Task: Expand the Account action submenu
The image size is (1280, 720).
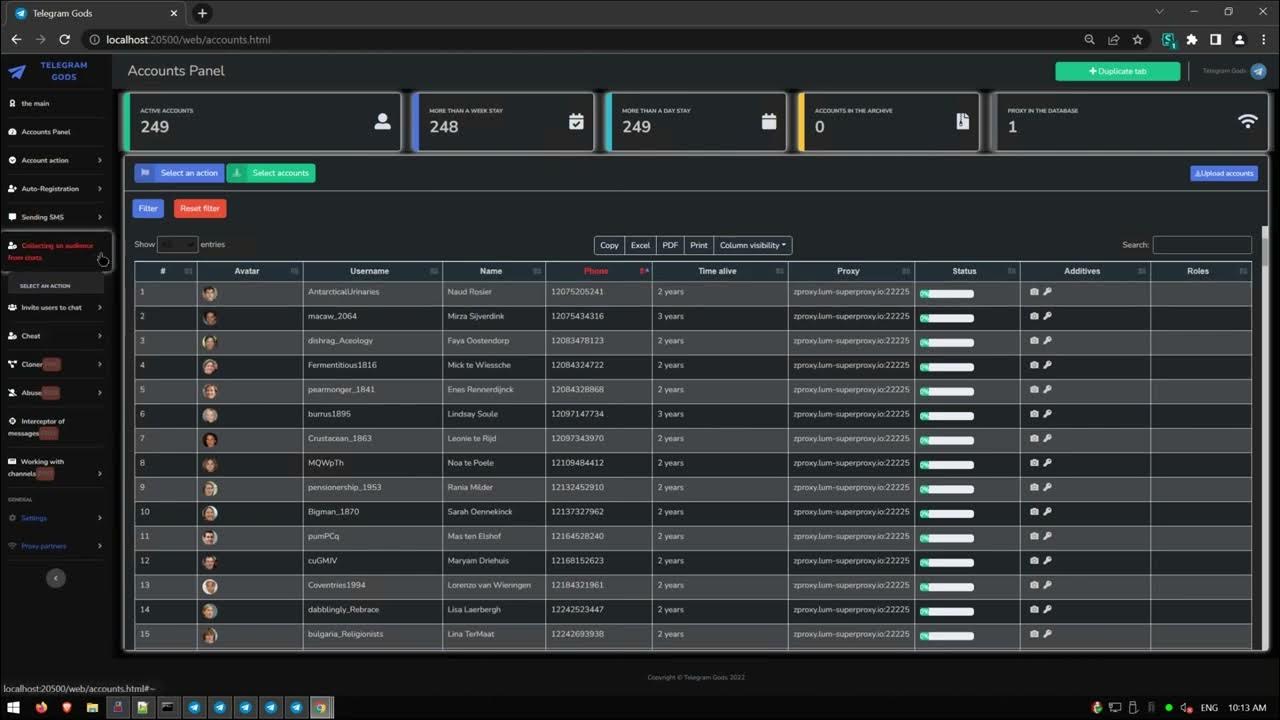Action: [55, 160]
